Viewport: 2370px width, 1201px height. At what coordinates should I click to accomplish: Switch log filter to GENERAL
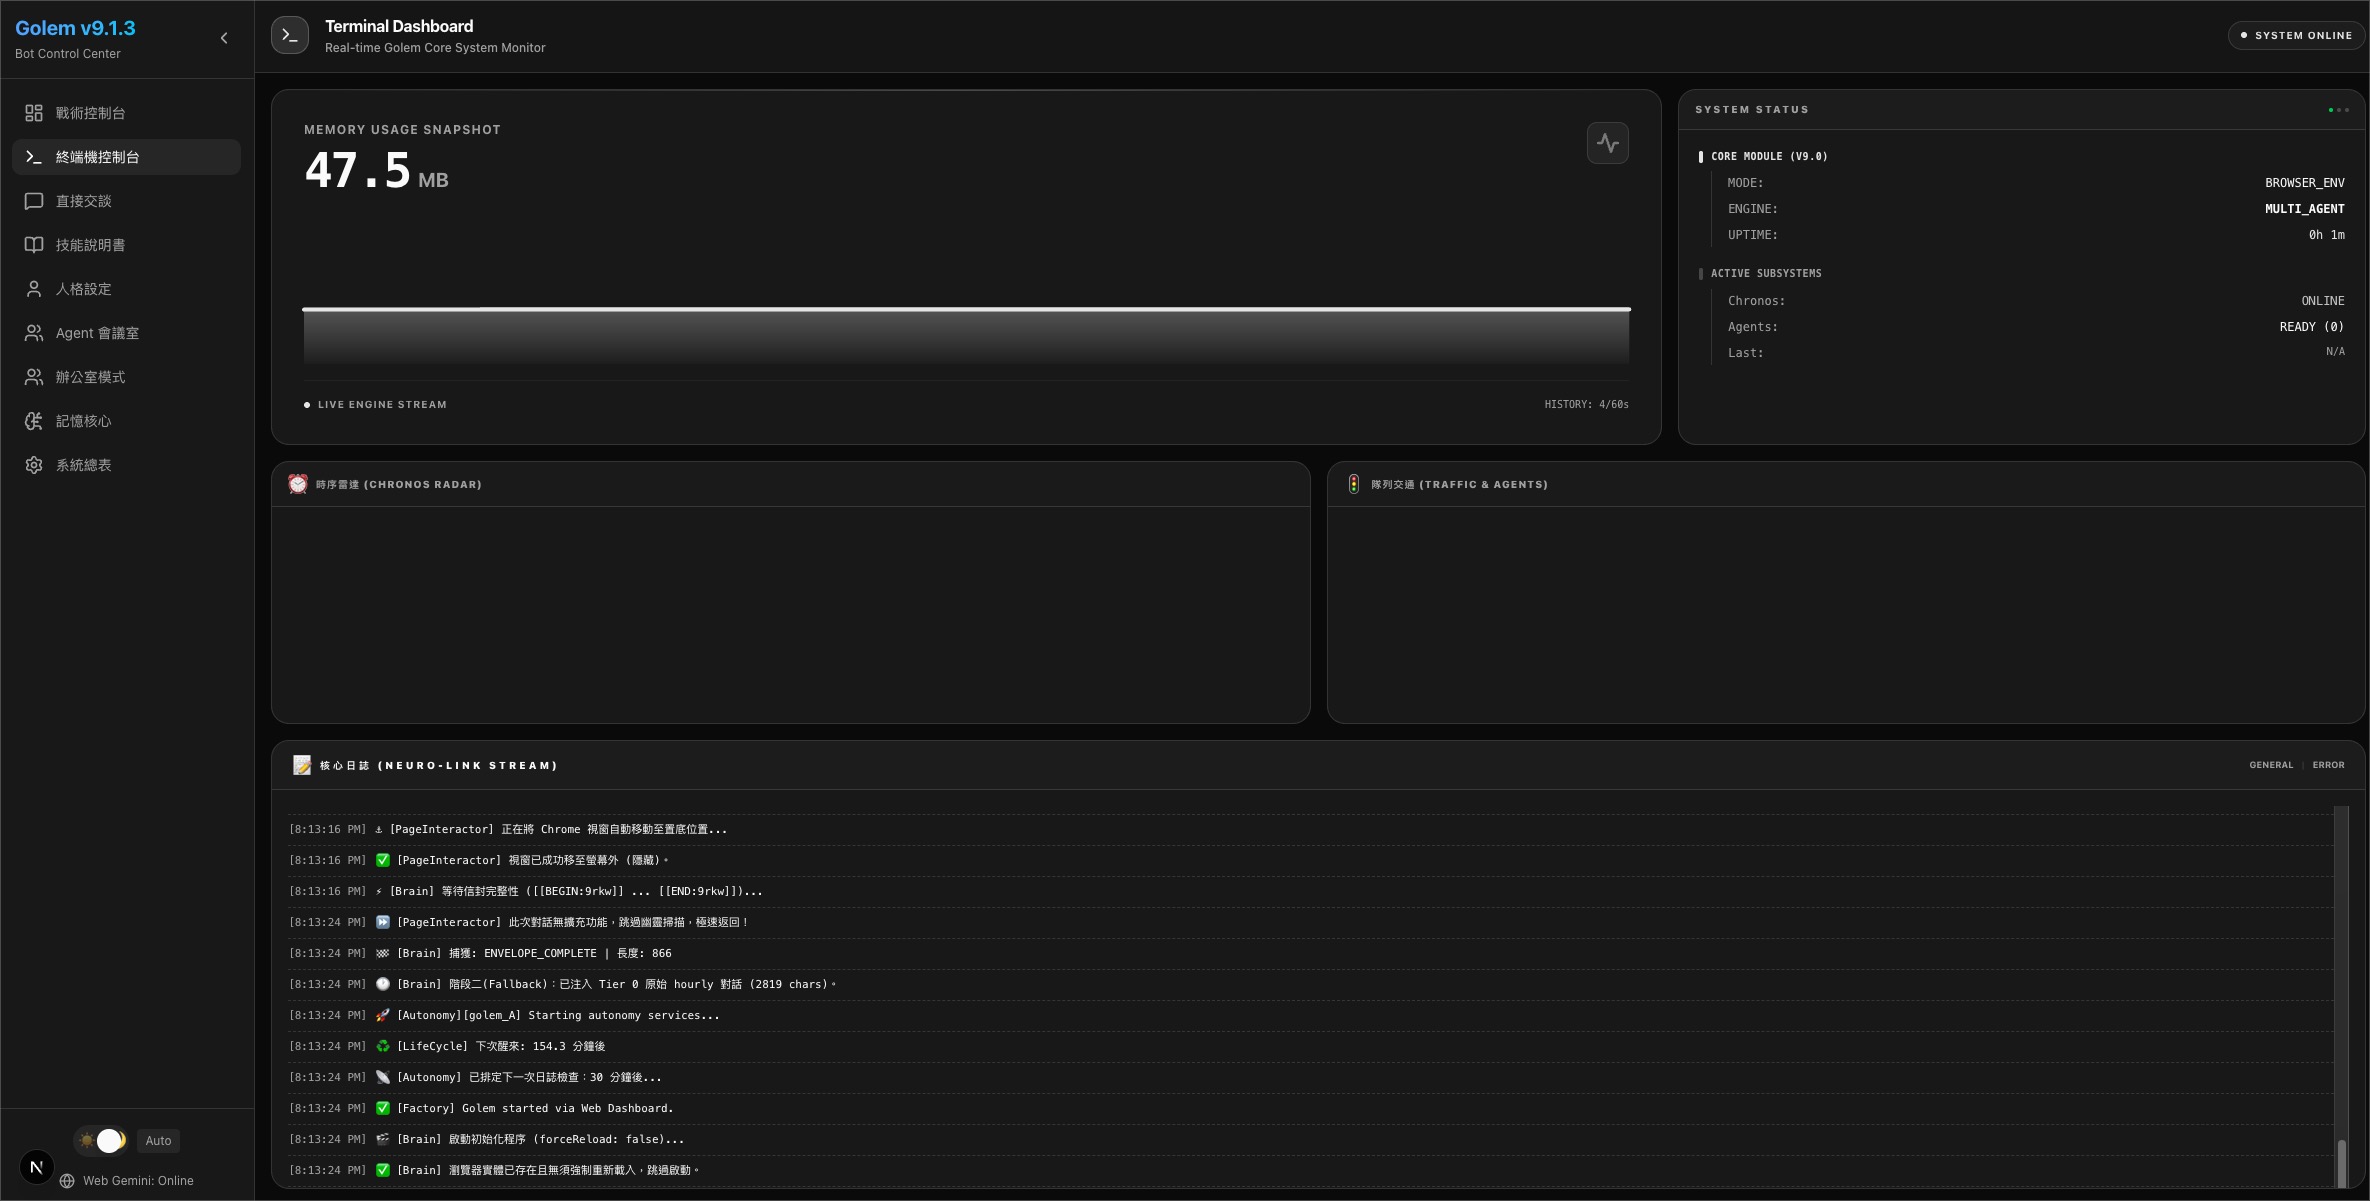(x=2271, y=765)
